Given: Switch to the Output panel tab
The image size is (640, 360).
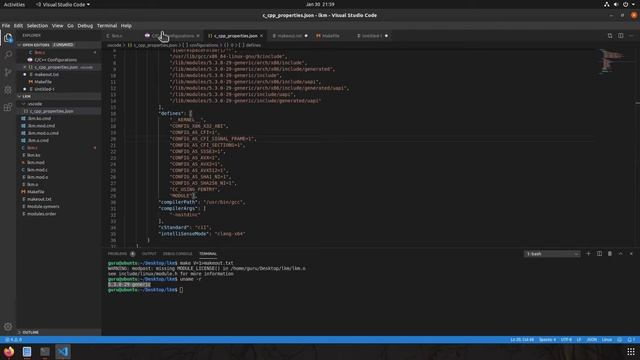Looking at the screenshot, I should 149,254.
